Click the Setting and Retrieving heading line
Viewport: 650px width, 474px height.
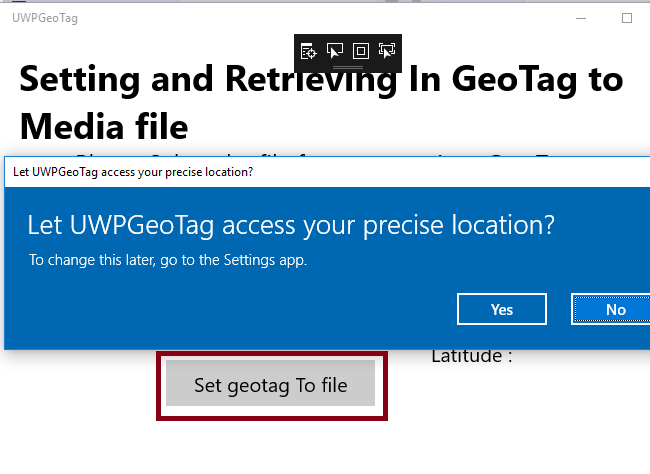pos(320,79)
